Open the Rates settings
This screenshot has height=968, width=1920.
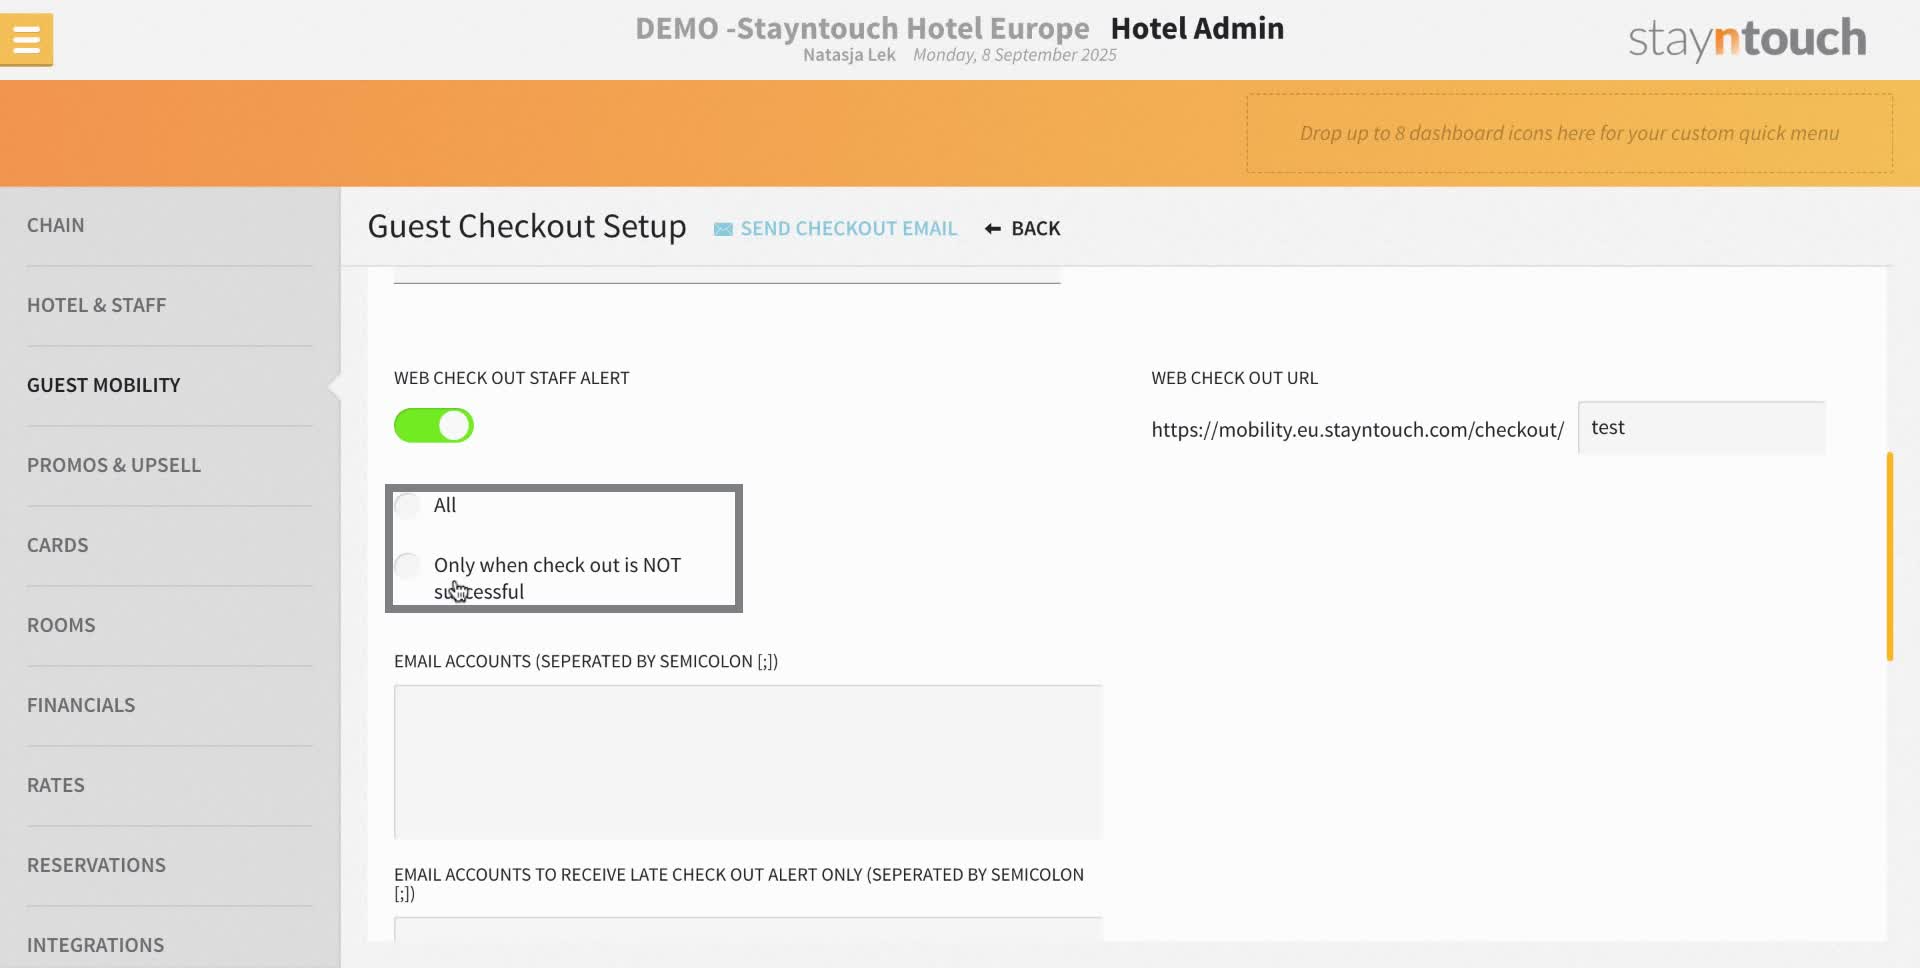56,785
